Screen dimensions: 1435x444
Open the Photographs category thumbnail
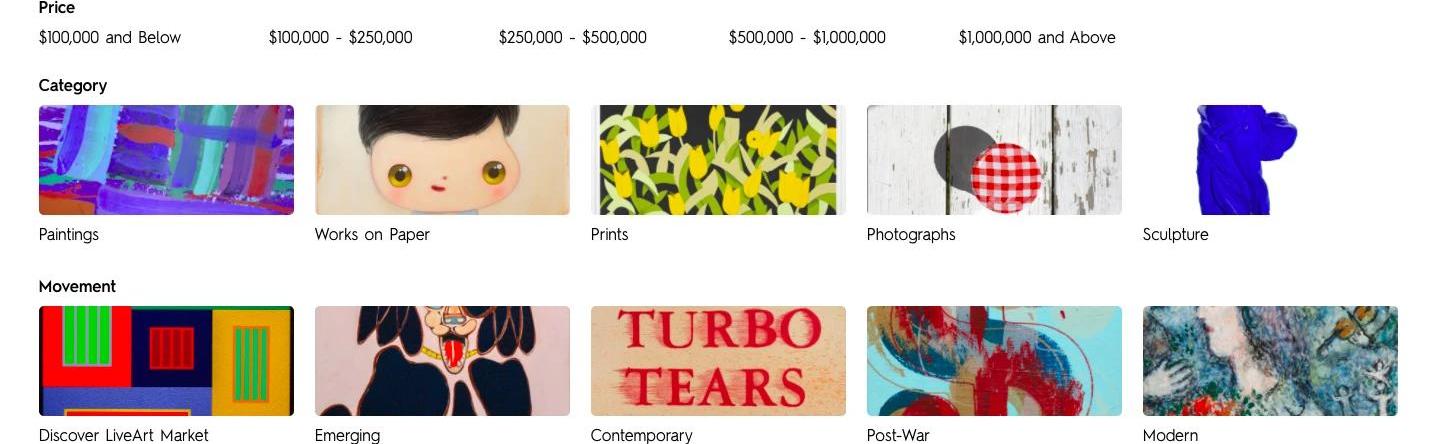[x=994, y=160]
